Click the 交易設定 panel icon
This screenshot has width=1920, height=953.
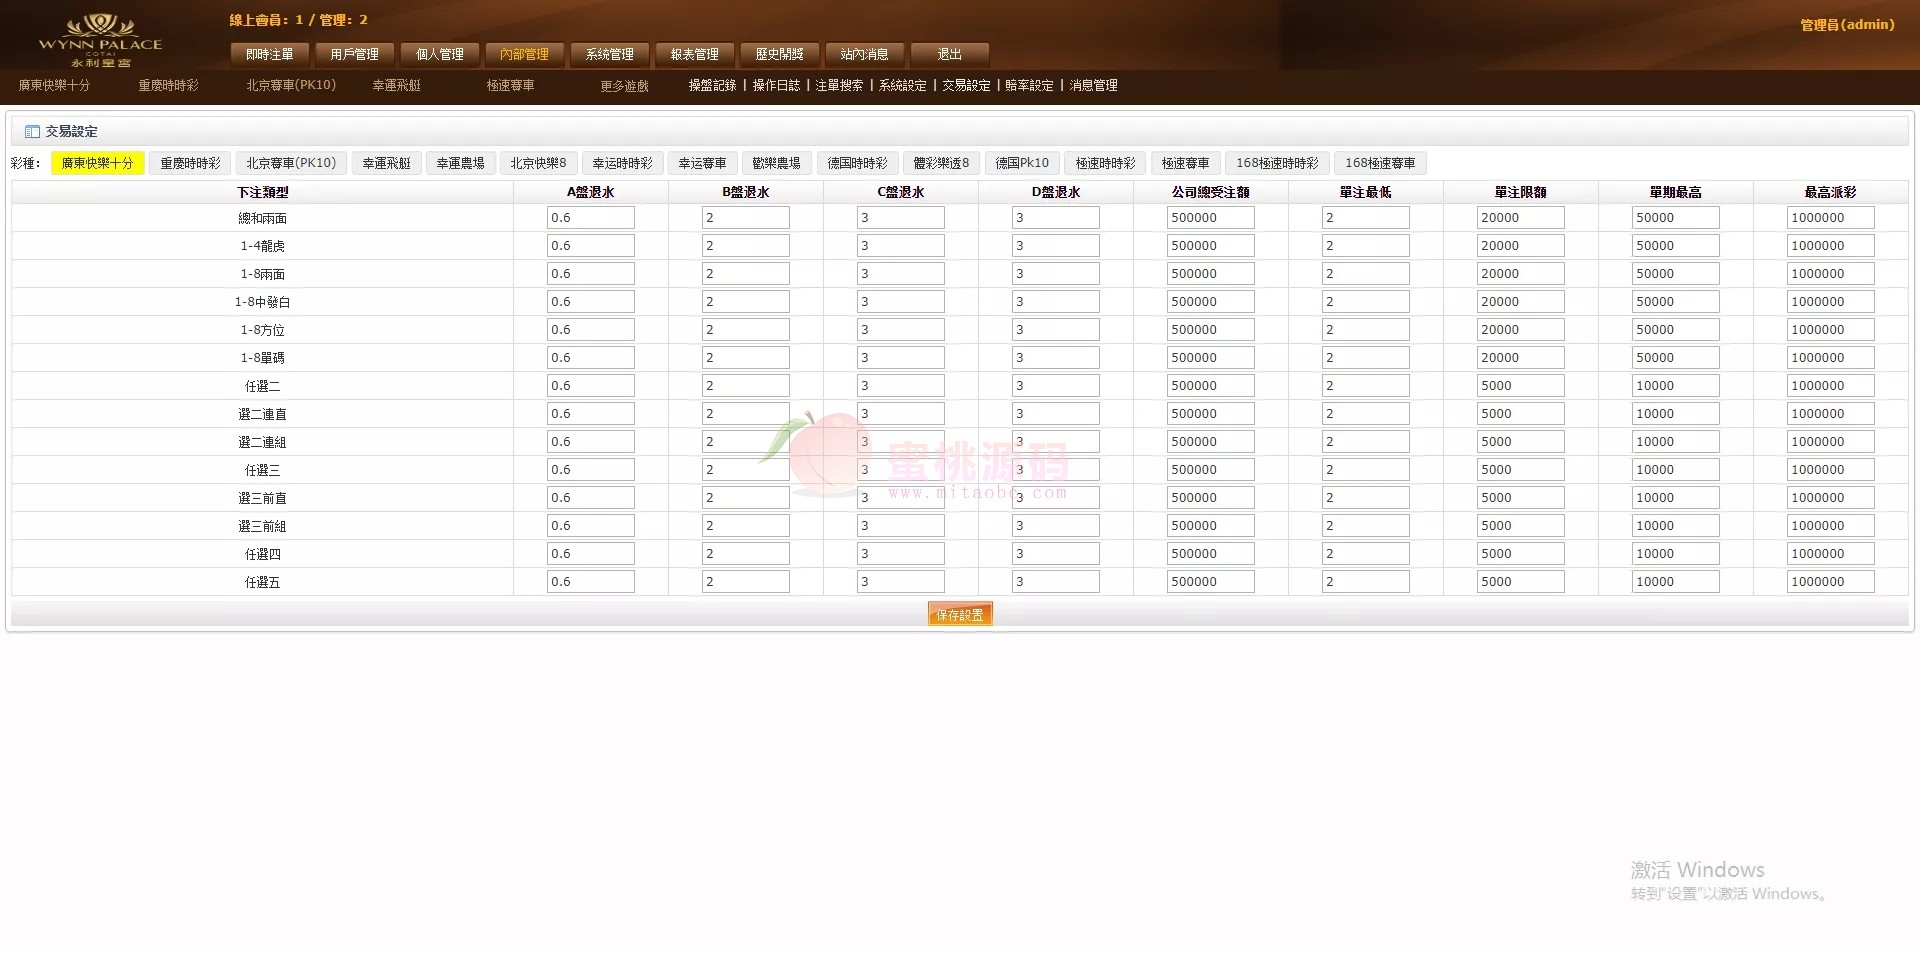(32, 132)
